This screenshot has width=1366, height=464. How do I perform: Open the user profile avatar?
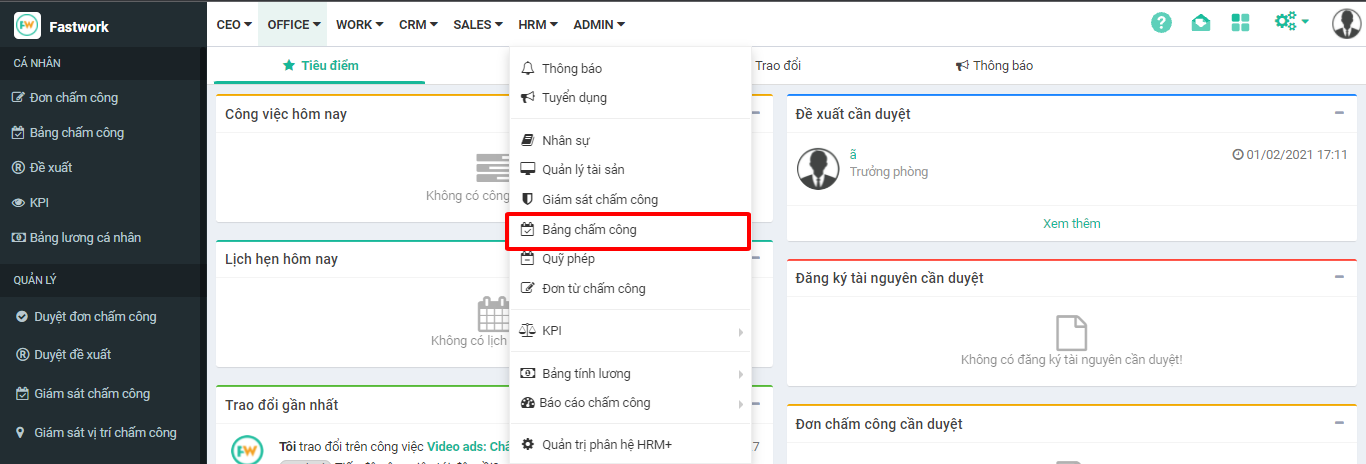tap(1346, 23)
